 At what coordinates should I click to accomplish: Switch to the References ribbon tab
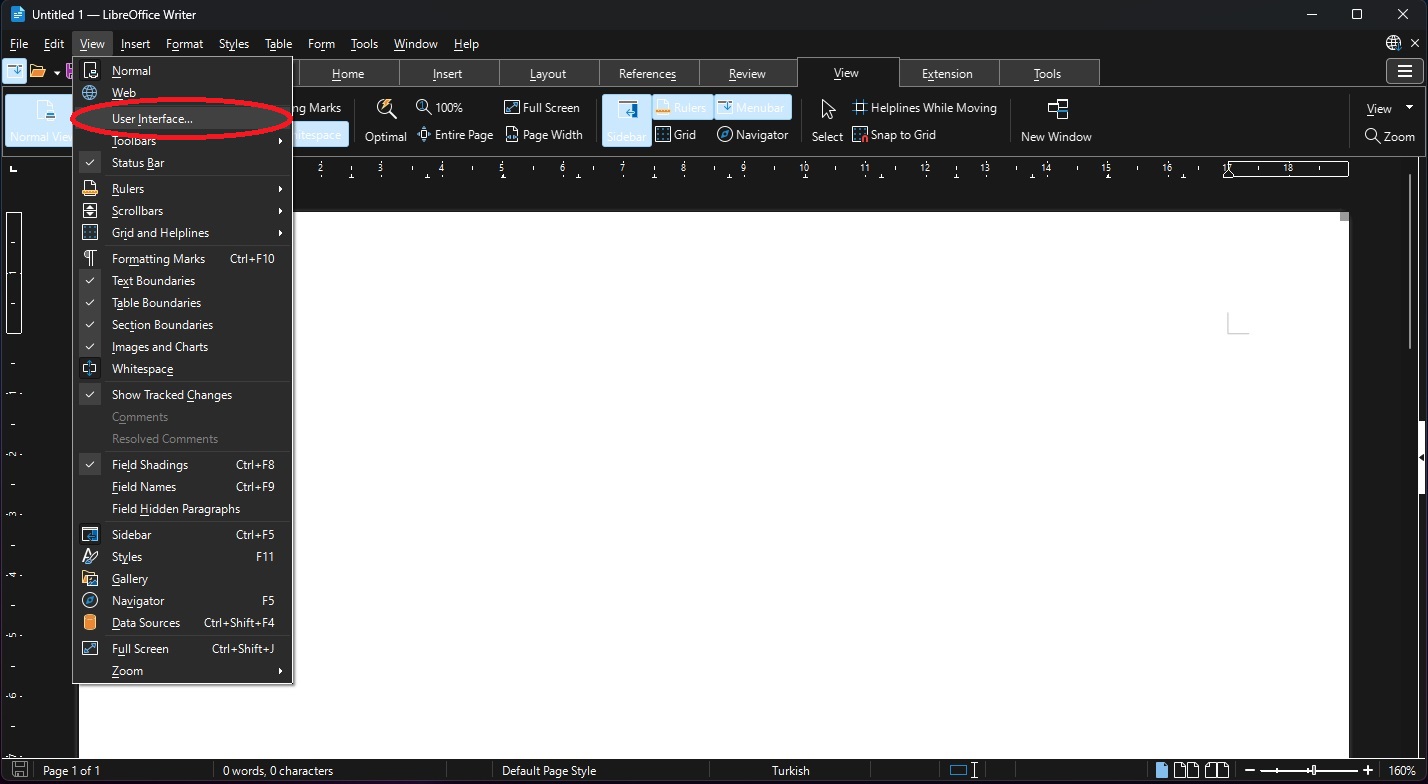[648, 73]
